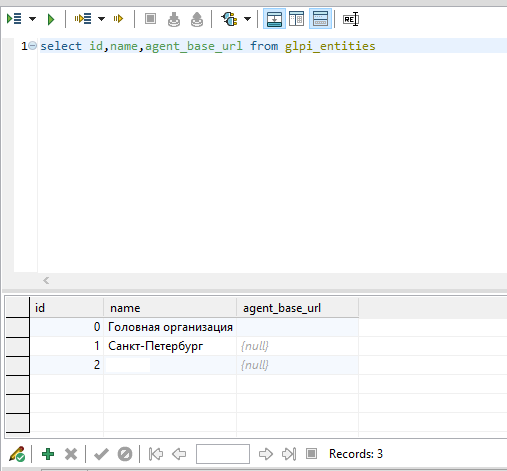Click the Commit transaction icon

pos(174,19)
